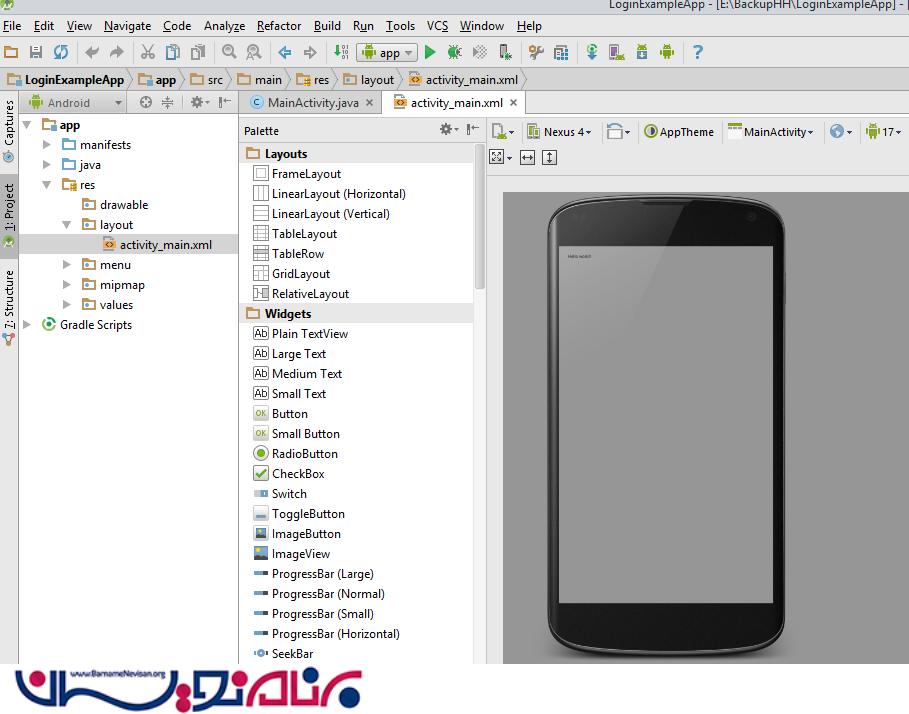Viewport: 909px width, 714px height.
Task: Open palette settings gear icon
Action: (x=448, y=130)
